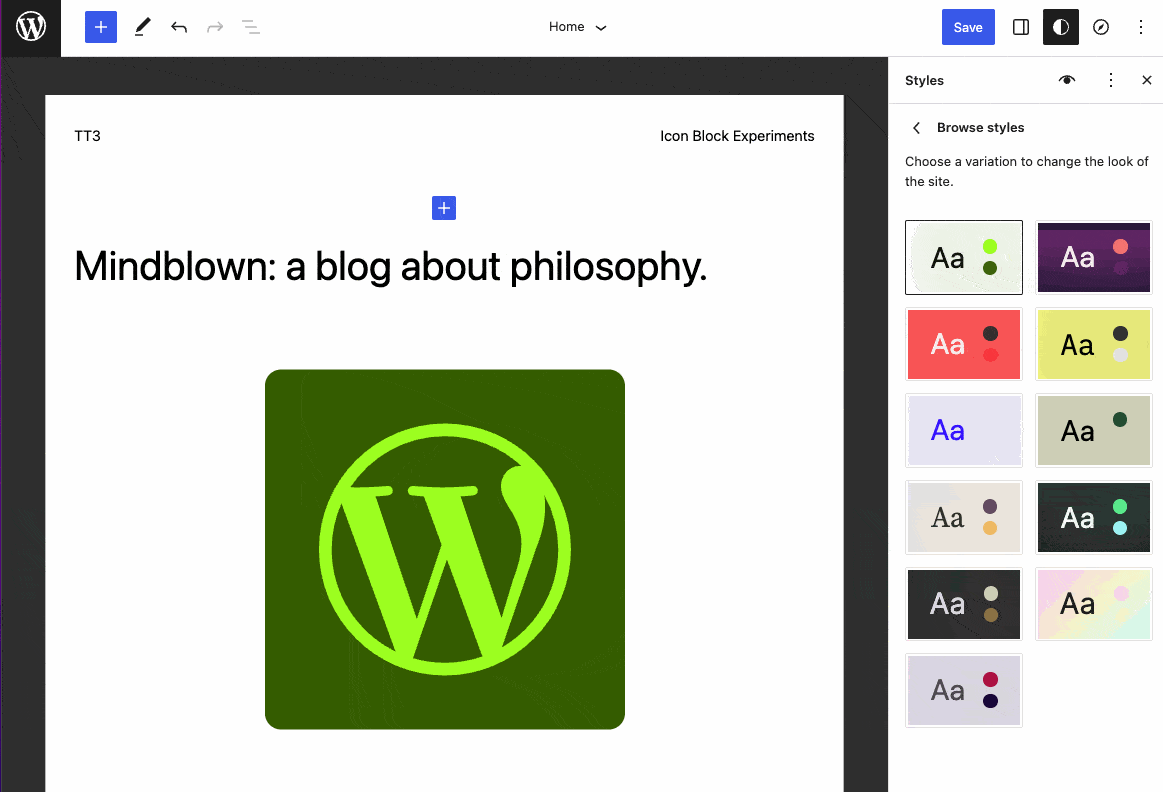Open the Icon Block Experiments navigation link

(737, 136)
